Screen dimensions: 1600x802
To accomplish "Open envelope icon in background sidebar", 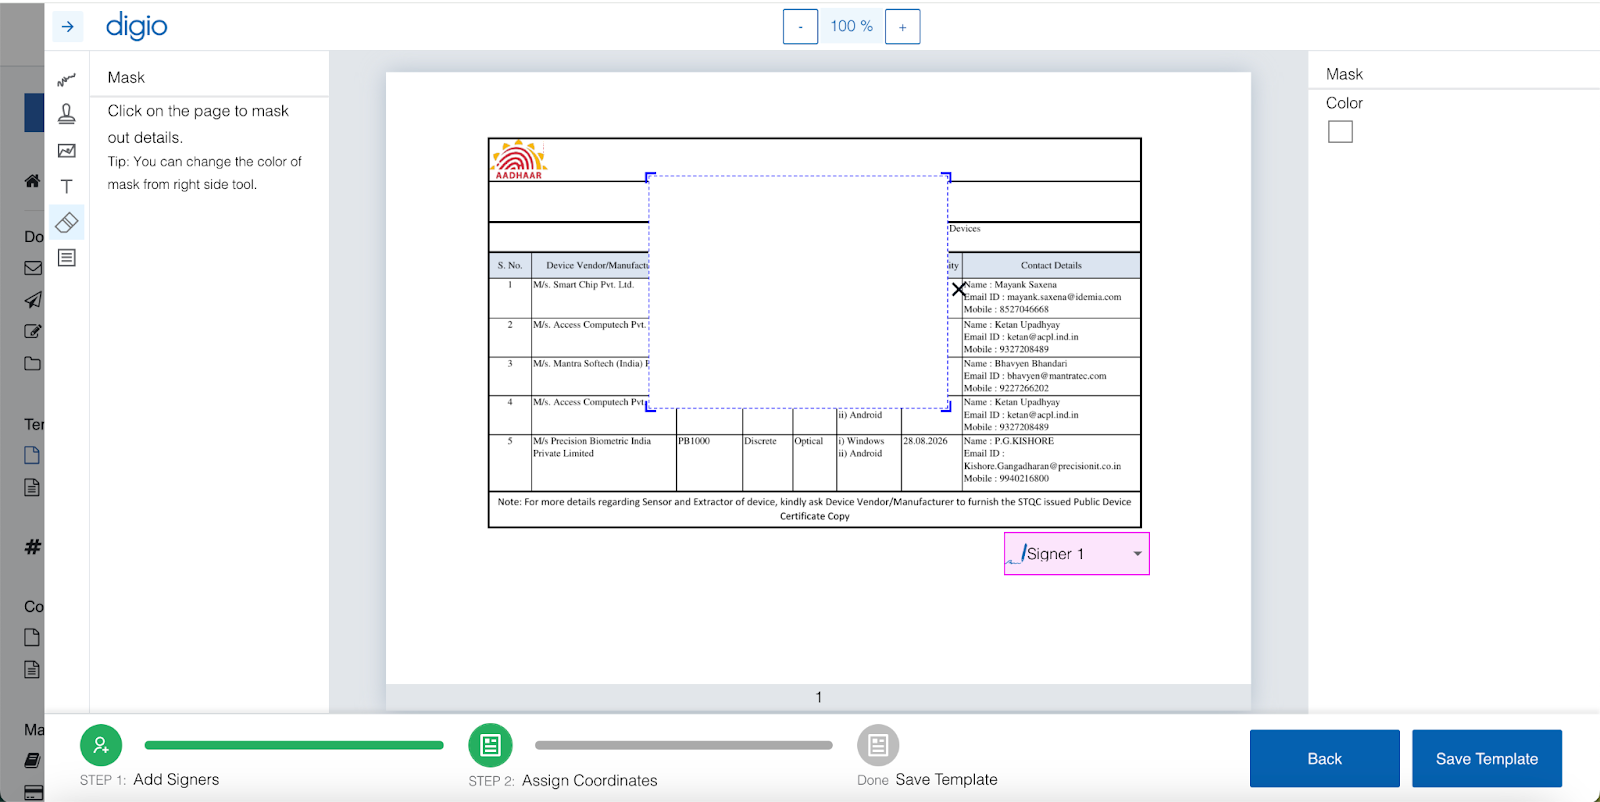I will pyautogui.click(x=33, y=268).
